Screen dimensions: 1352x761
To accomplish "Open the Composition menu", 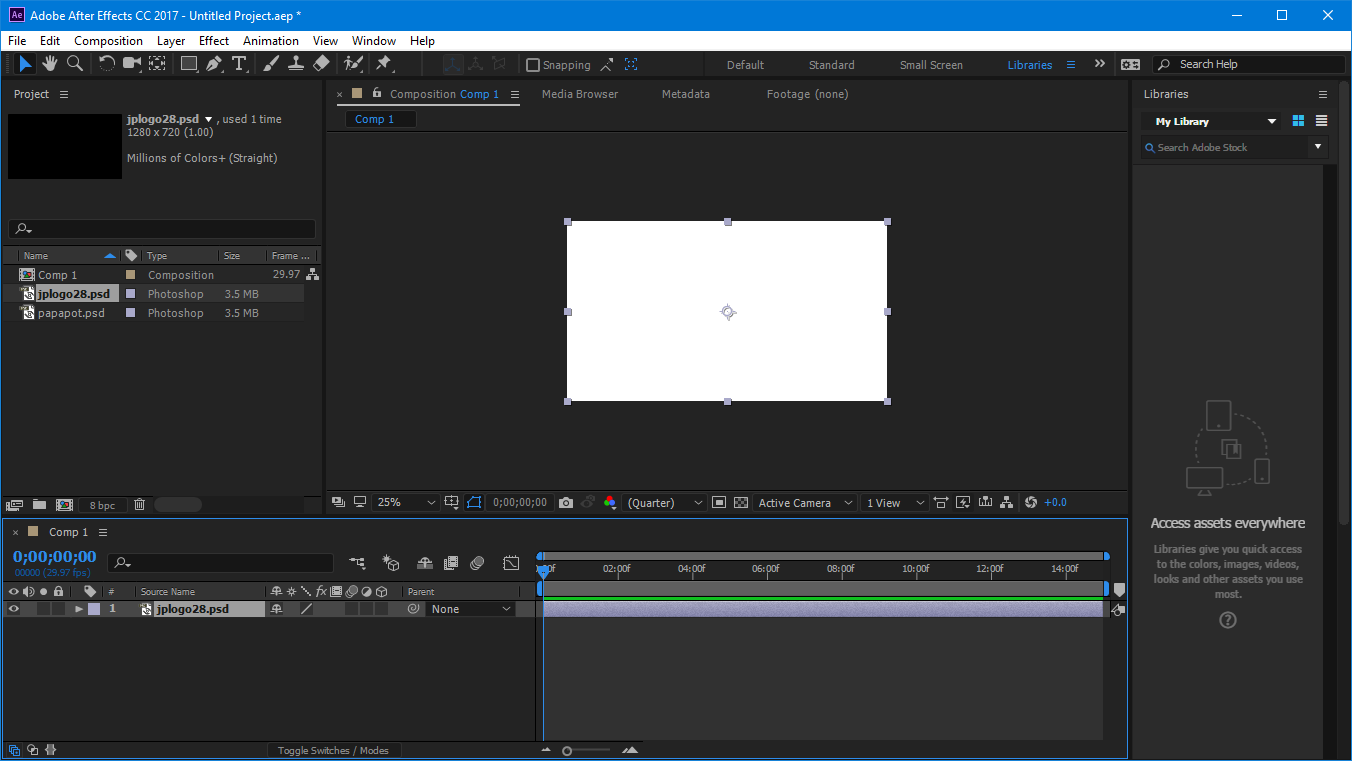I will coord(108,41).
